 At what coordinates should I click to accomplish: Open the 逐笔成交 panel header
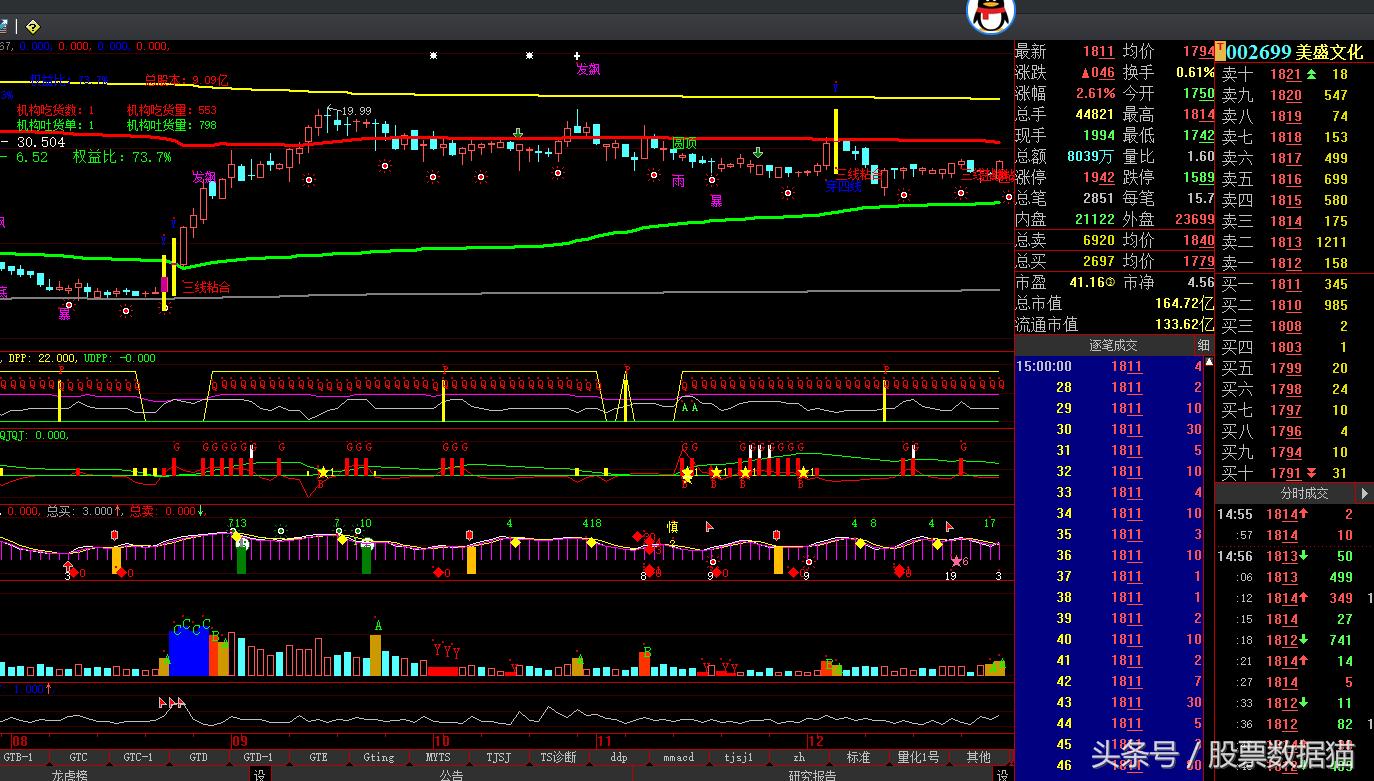pyautogui.click(x=1112, y=346)
